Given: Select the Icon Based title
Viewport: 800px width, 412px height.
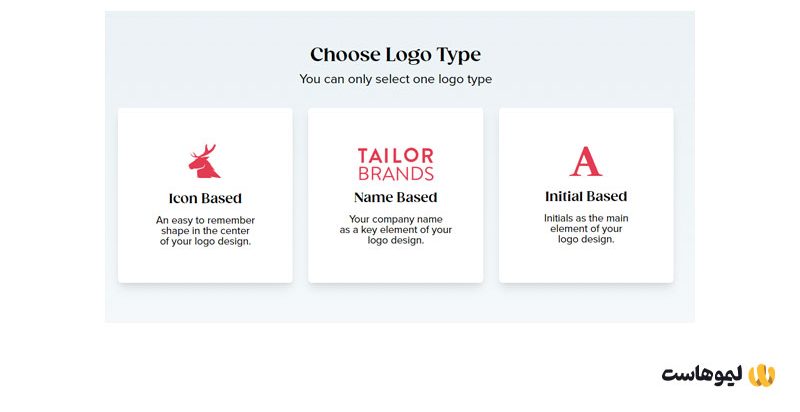Looking at the screenshot, I should [x=205, y=198].
